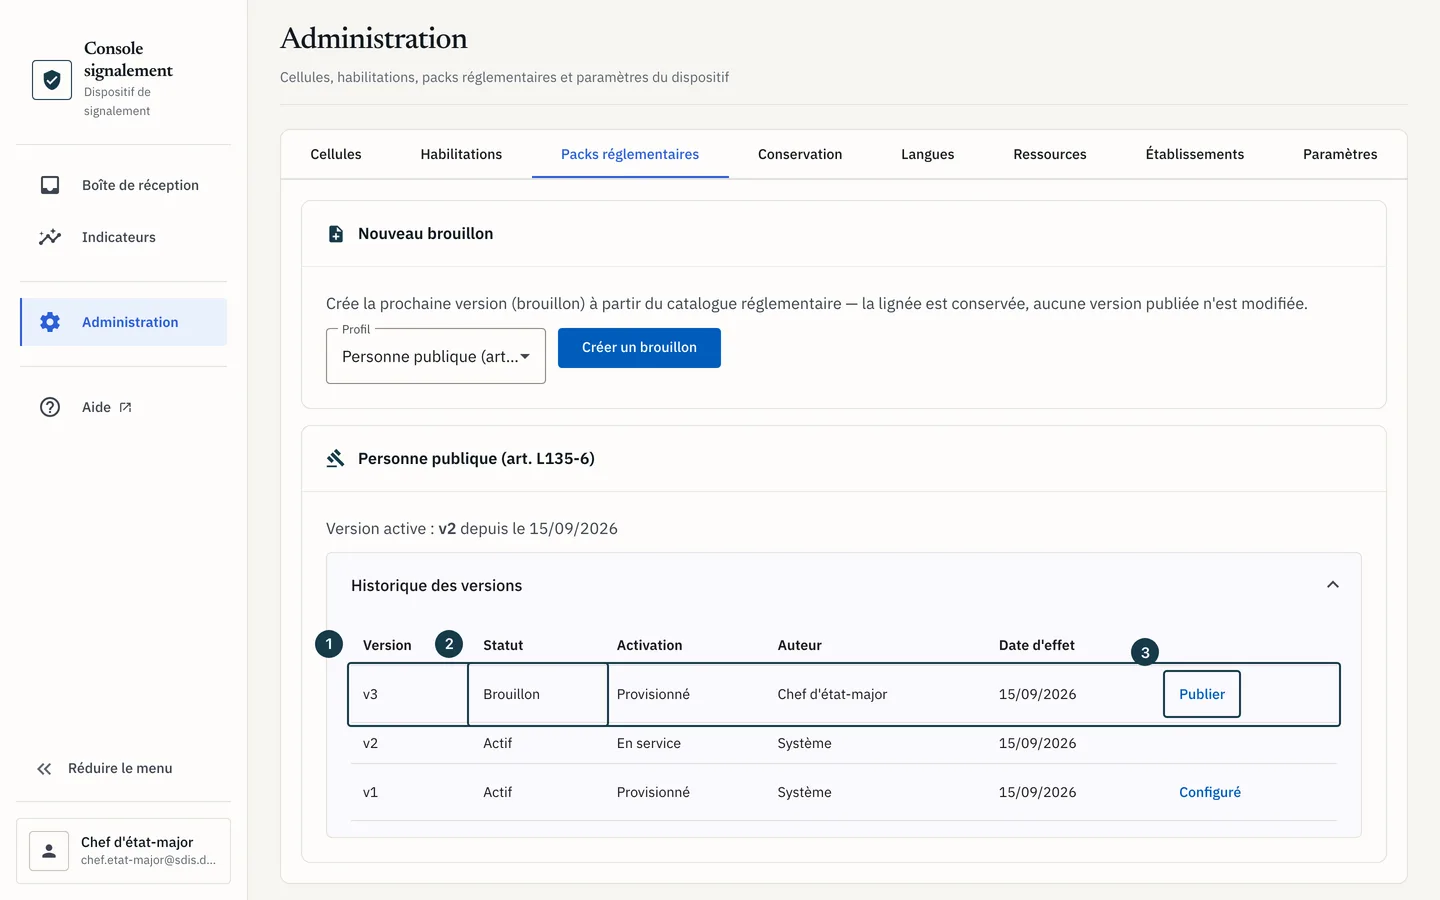Click Réduire le menu
The image size is (1440, 900).
(x=120, y=769)
